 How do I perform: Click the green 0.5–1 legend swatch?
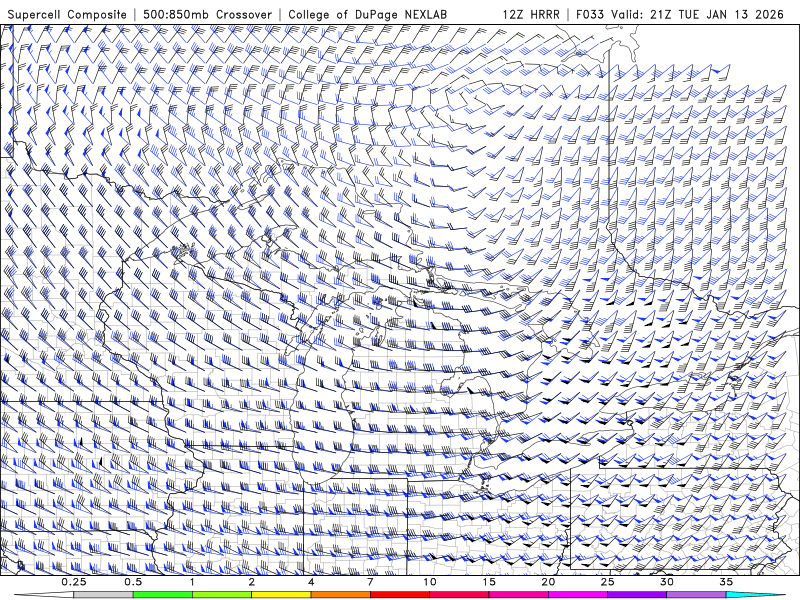tap(162, 595)
